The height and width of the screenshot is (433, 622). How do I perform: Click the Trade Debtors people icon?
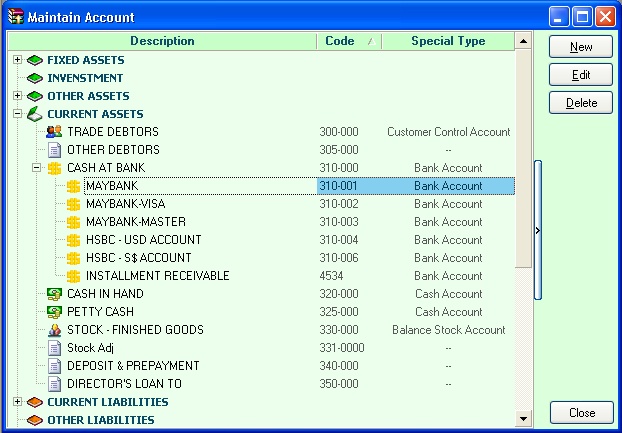click(x=55, y=132)
